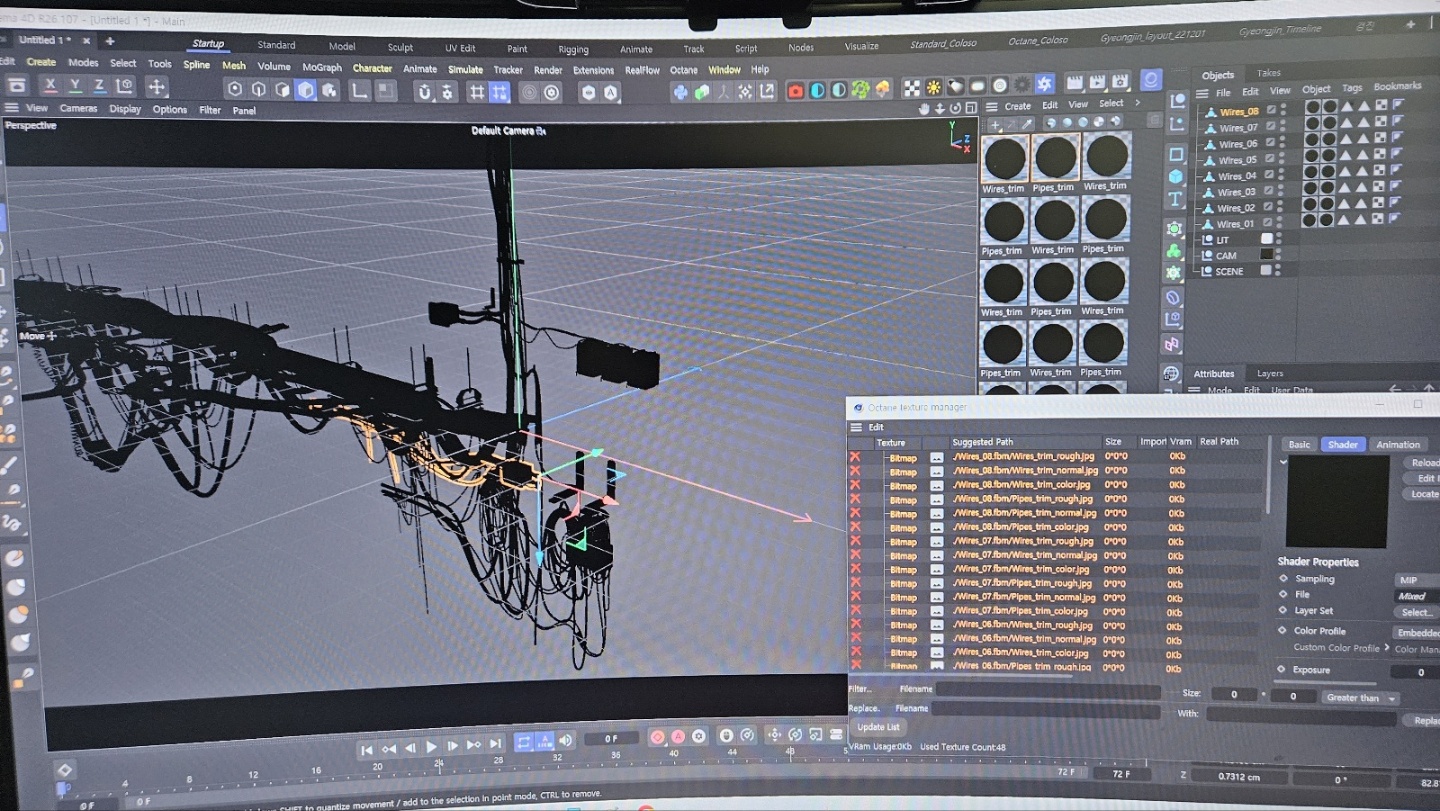Select the Move tool cross-arrows icon
The width and height of the screenshot is (1440, 811).
point(156,88)
